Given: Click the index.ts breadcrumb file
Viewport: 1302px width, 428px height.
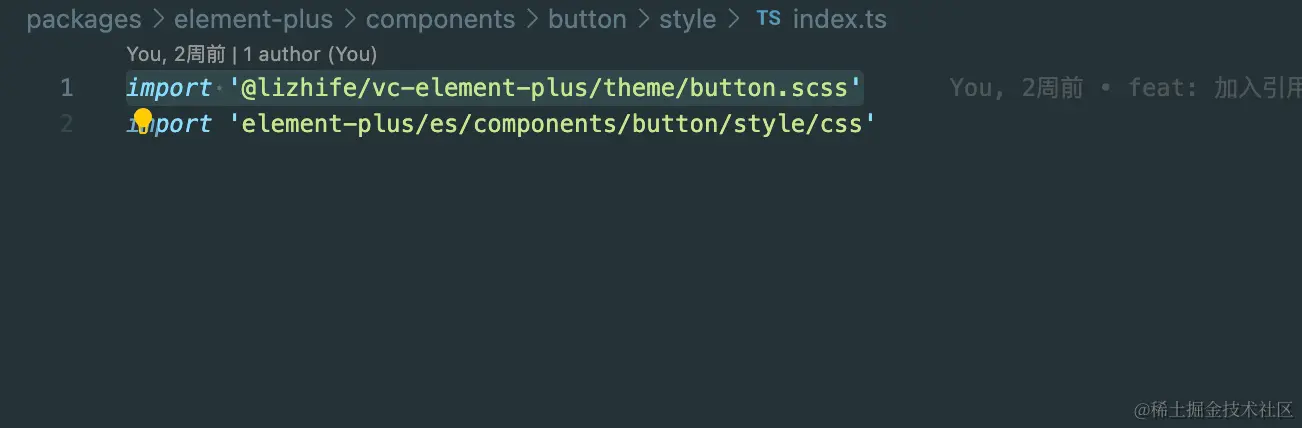Looking at the screenshot, I should click(x=839, y=19).
